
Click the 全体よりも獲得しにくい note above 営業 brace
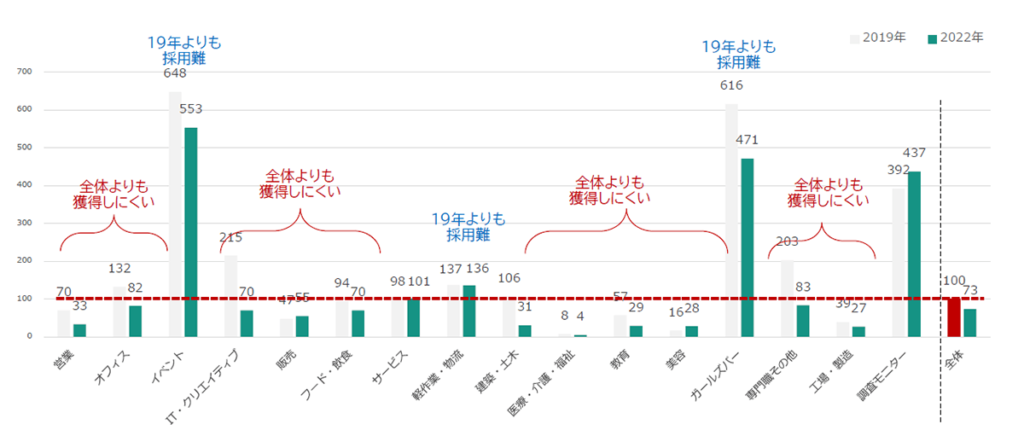(x=114, y=195)
